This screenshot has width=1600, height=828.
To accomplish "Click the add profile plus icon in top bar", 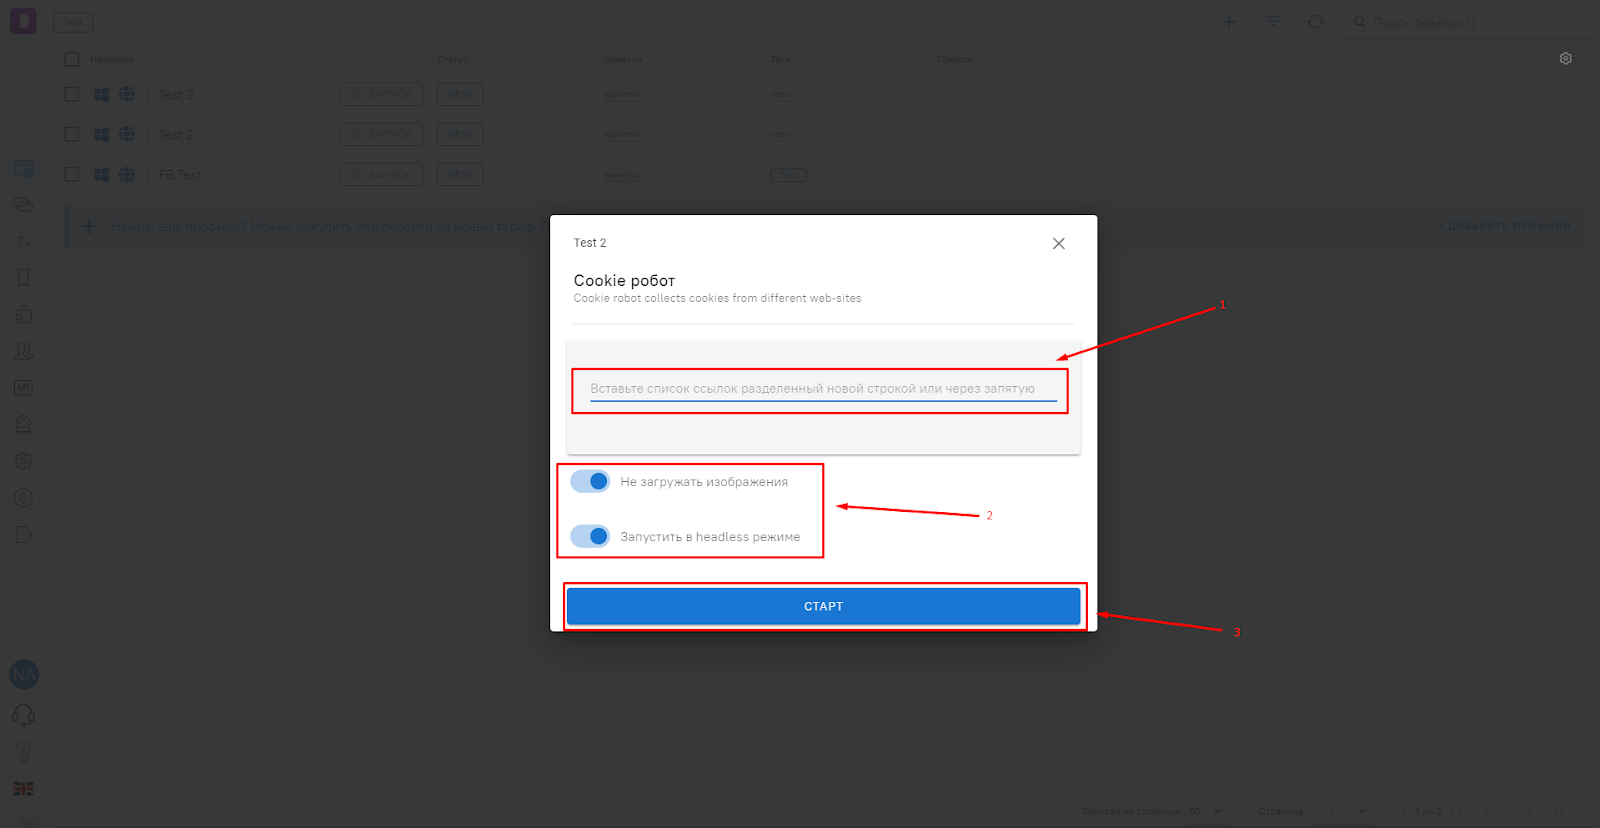I will pos(1228,22).
